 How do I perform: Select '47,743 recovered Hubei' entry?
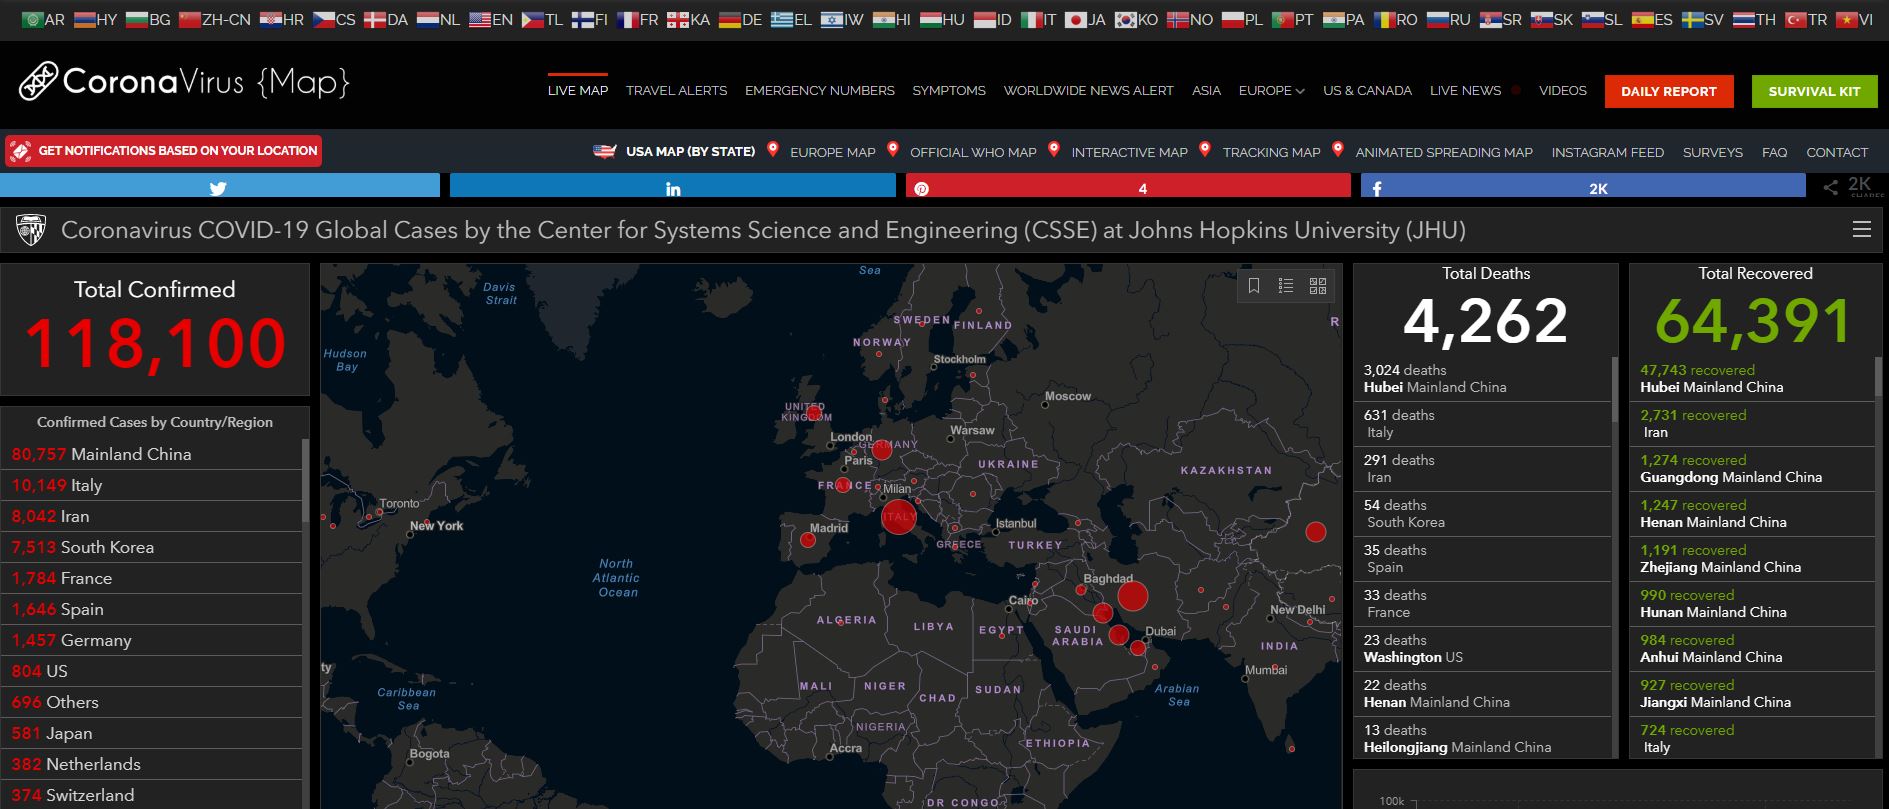pyautogui.click(x=1753, y=379)
